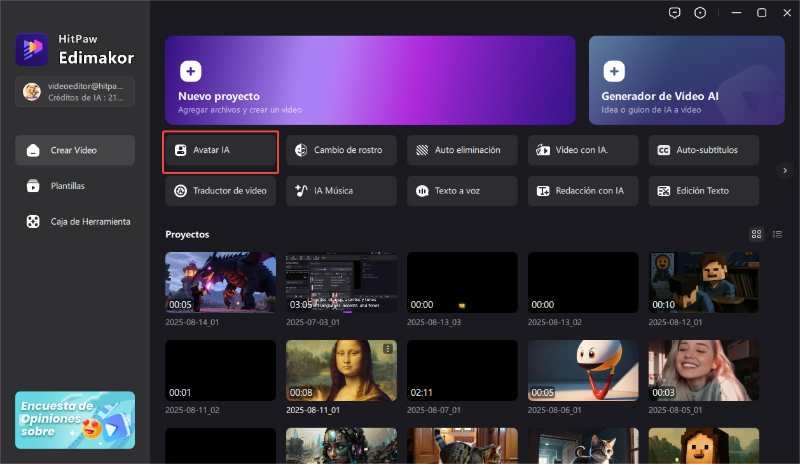Open project 2025-08-11_02 thumbnail
The image size is (800, 464).
pyautogui.click(x=220, y=371)
